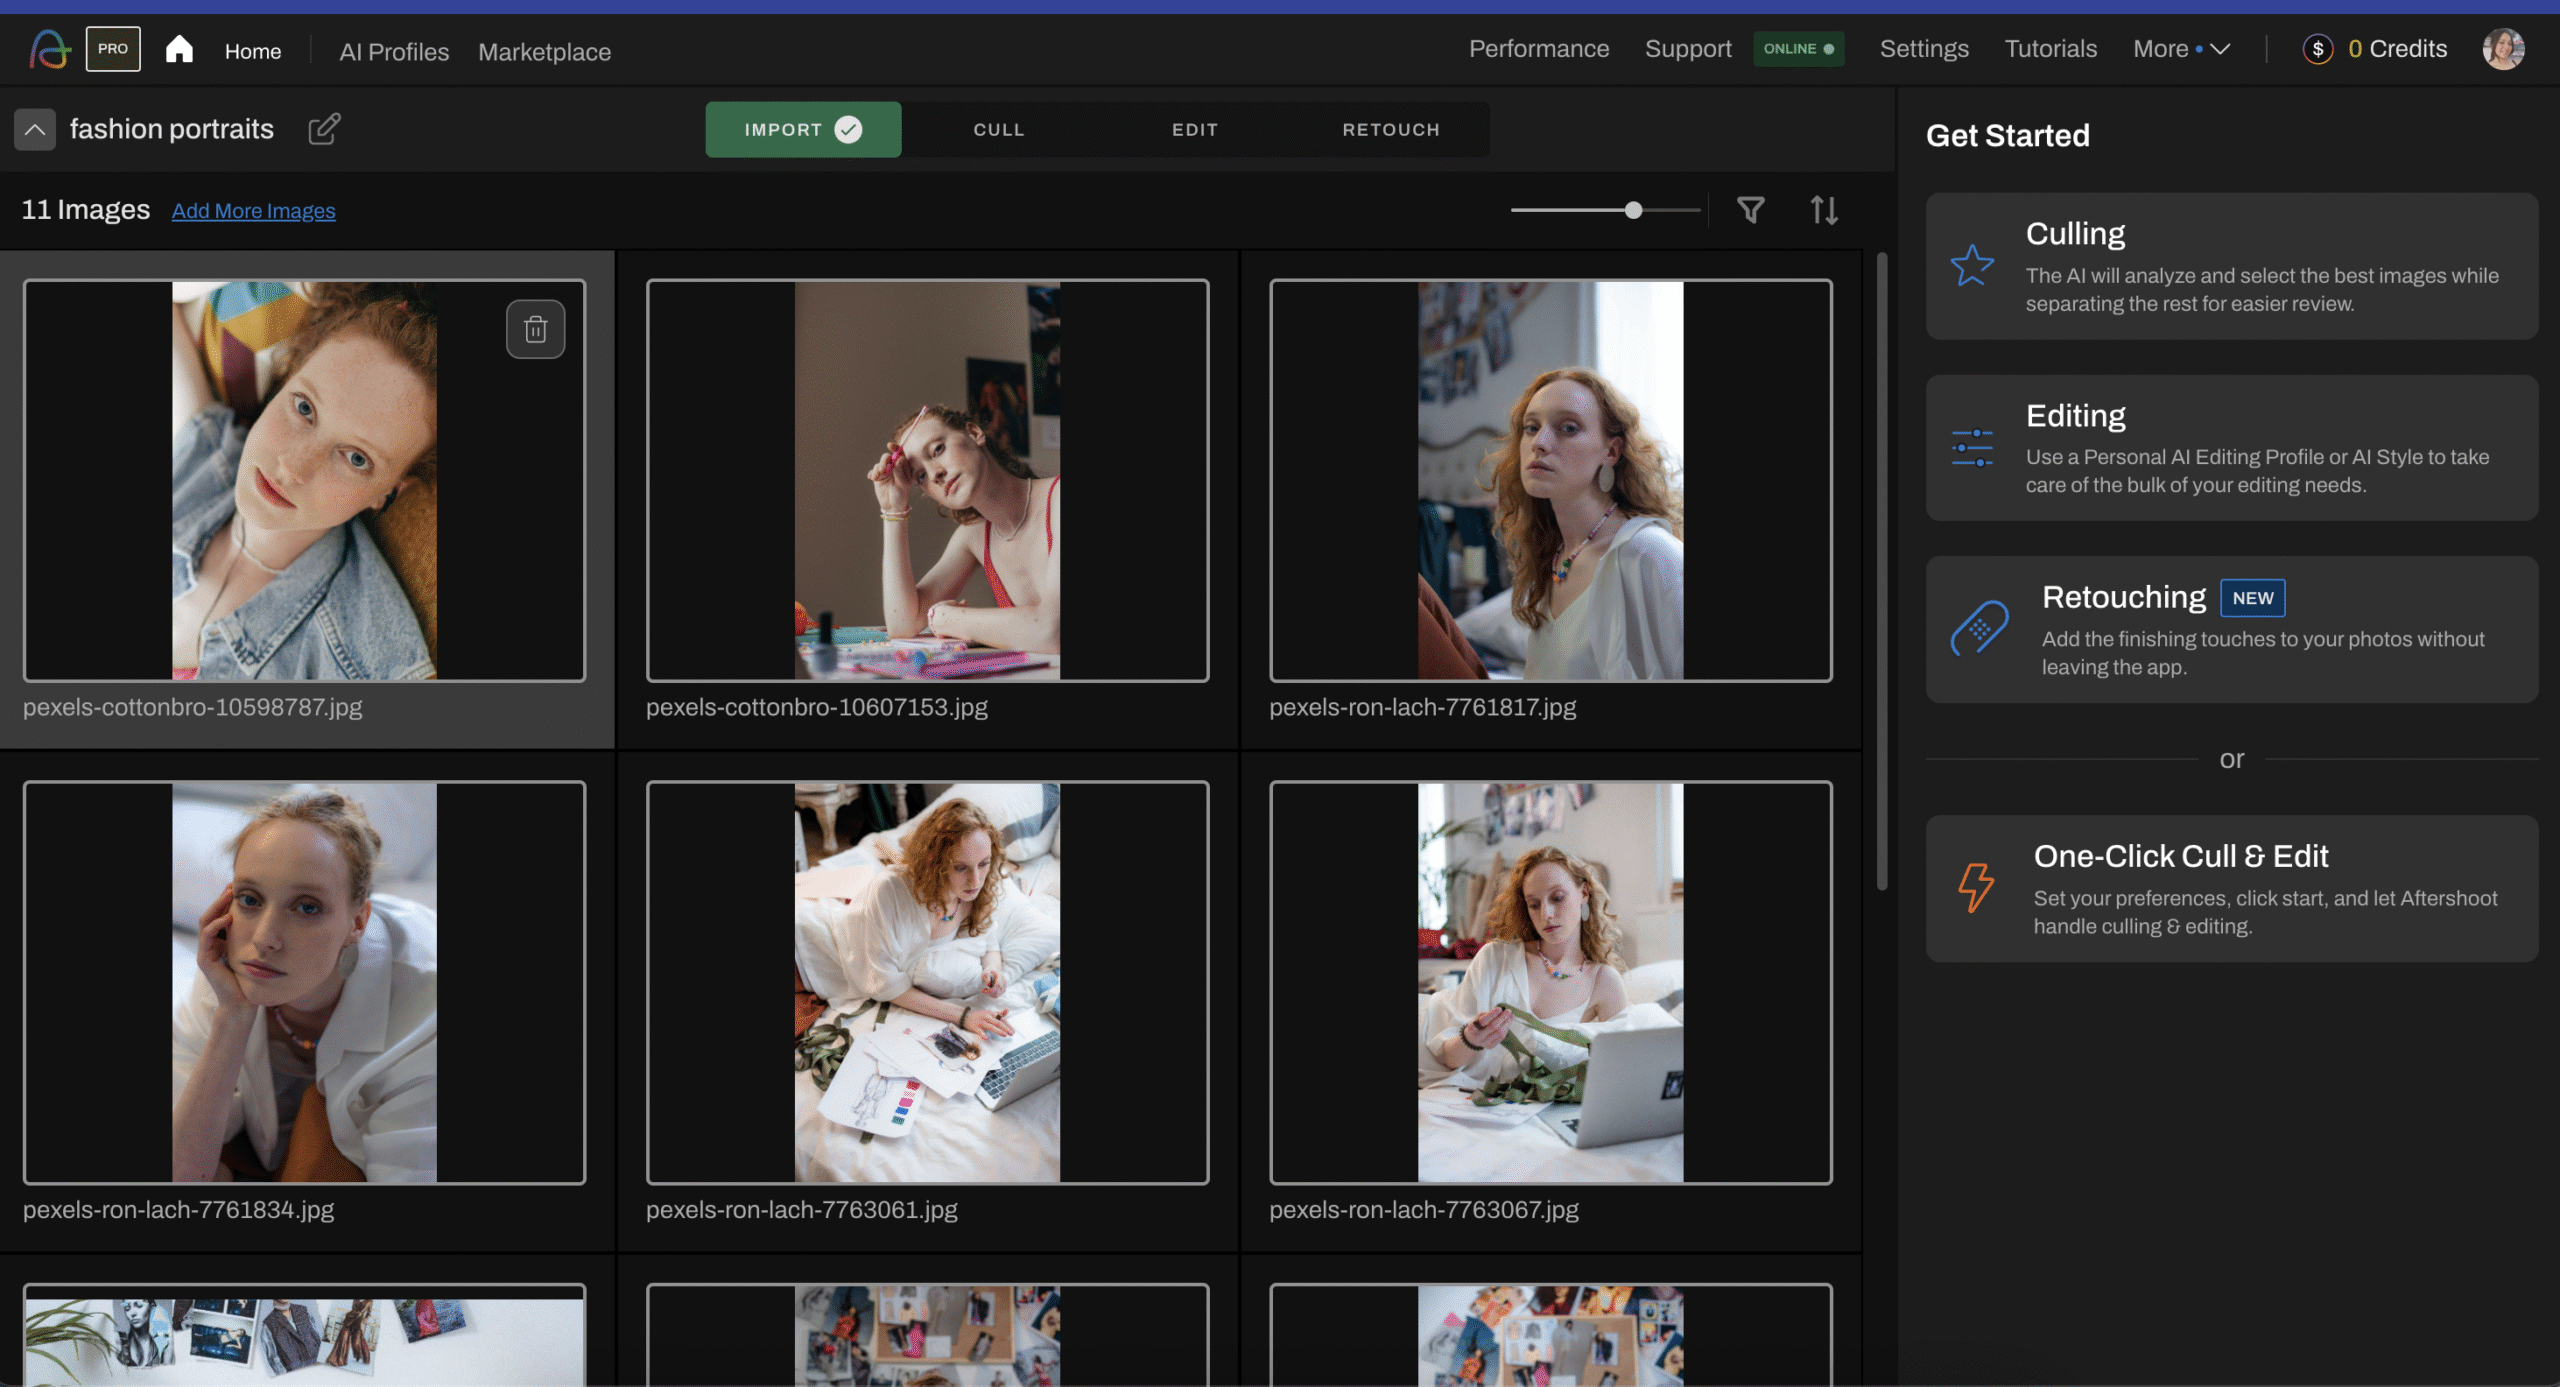This screenshot has height=1387, width=2560.
Task: Open user profile avatar
Action: [x=2503, y=49]
